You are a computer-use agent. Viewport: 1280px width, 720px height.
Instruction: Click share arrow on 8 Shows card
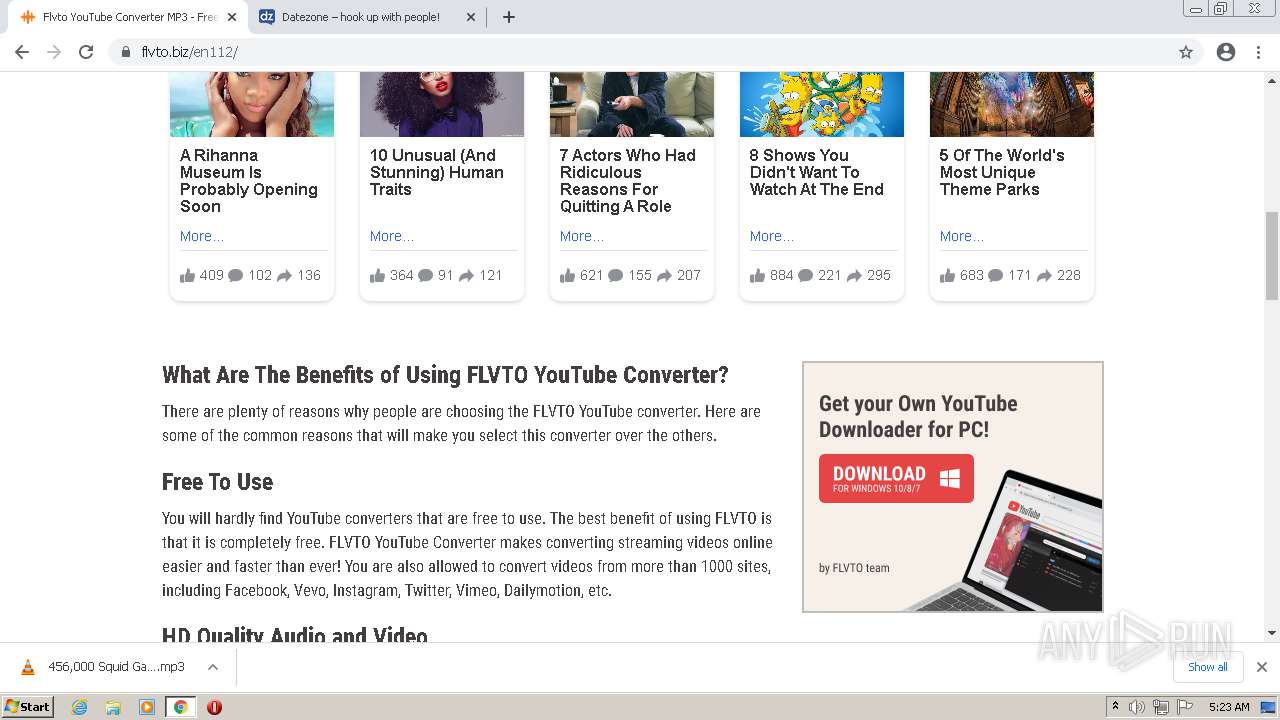pos(855,275)
